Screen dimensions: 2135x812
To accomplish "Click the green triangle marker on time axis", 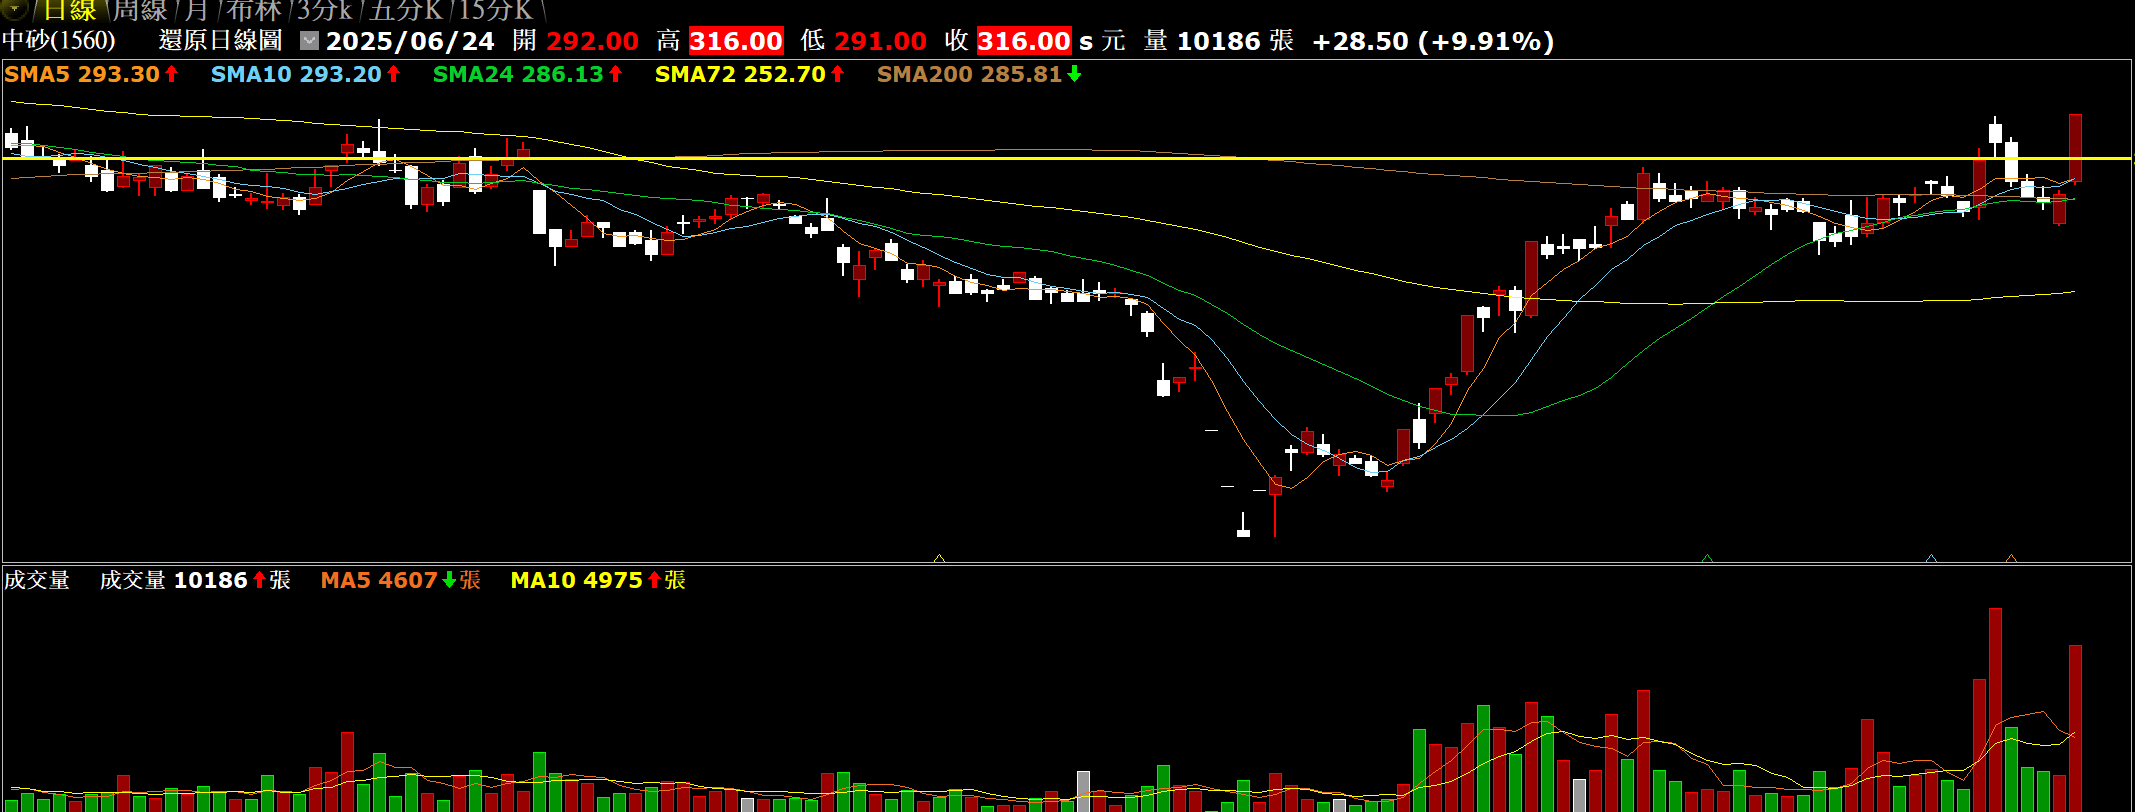I will click(x=1707, y=558).
